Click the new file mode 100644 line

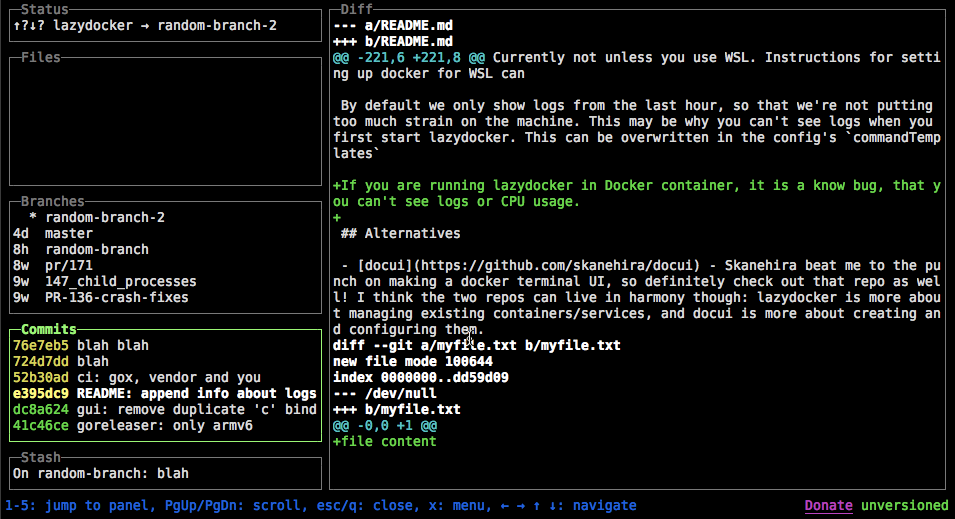pos(413,361)
